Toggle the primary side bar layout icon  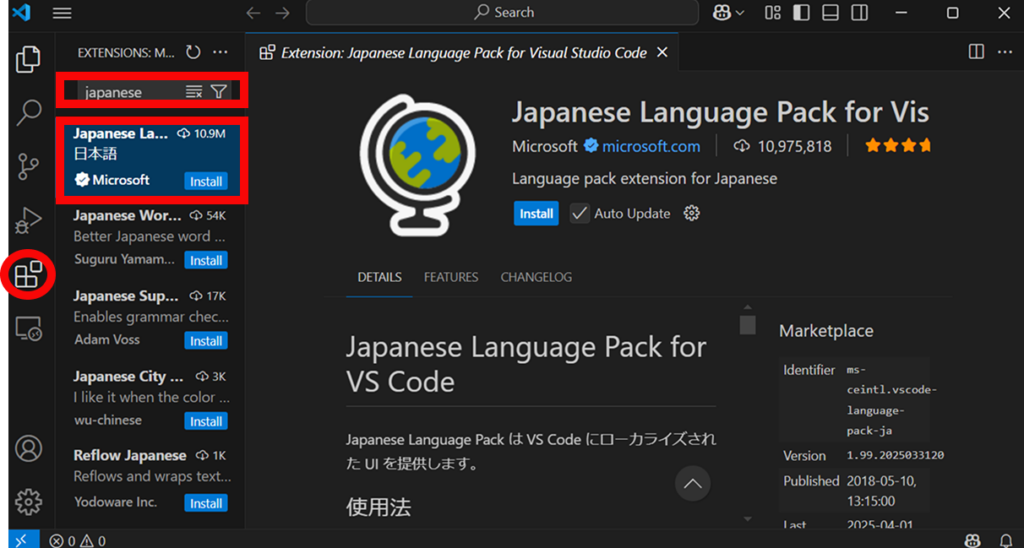[x=801, y=12]
